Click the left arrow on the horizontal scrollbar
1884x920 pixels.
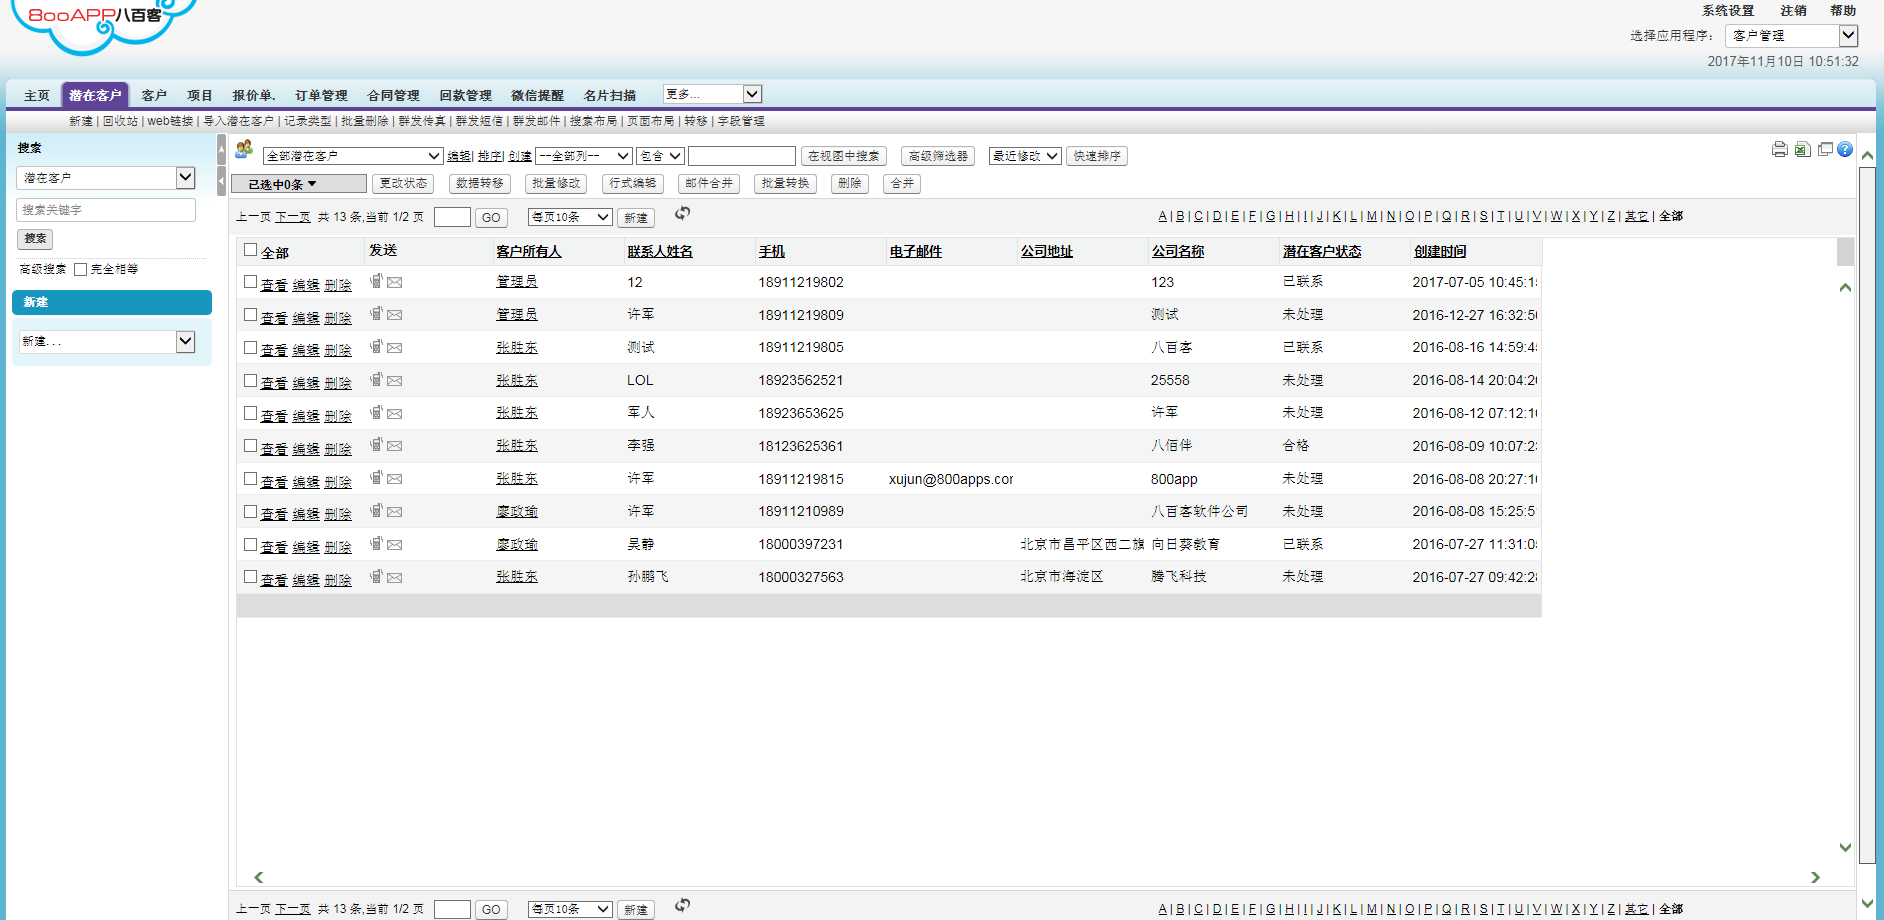(258, 877)
